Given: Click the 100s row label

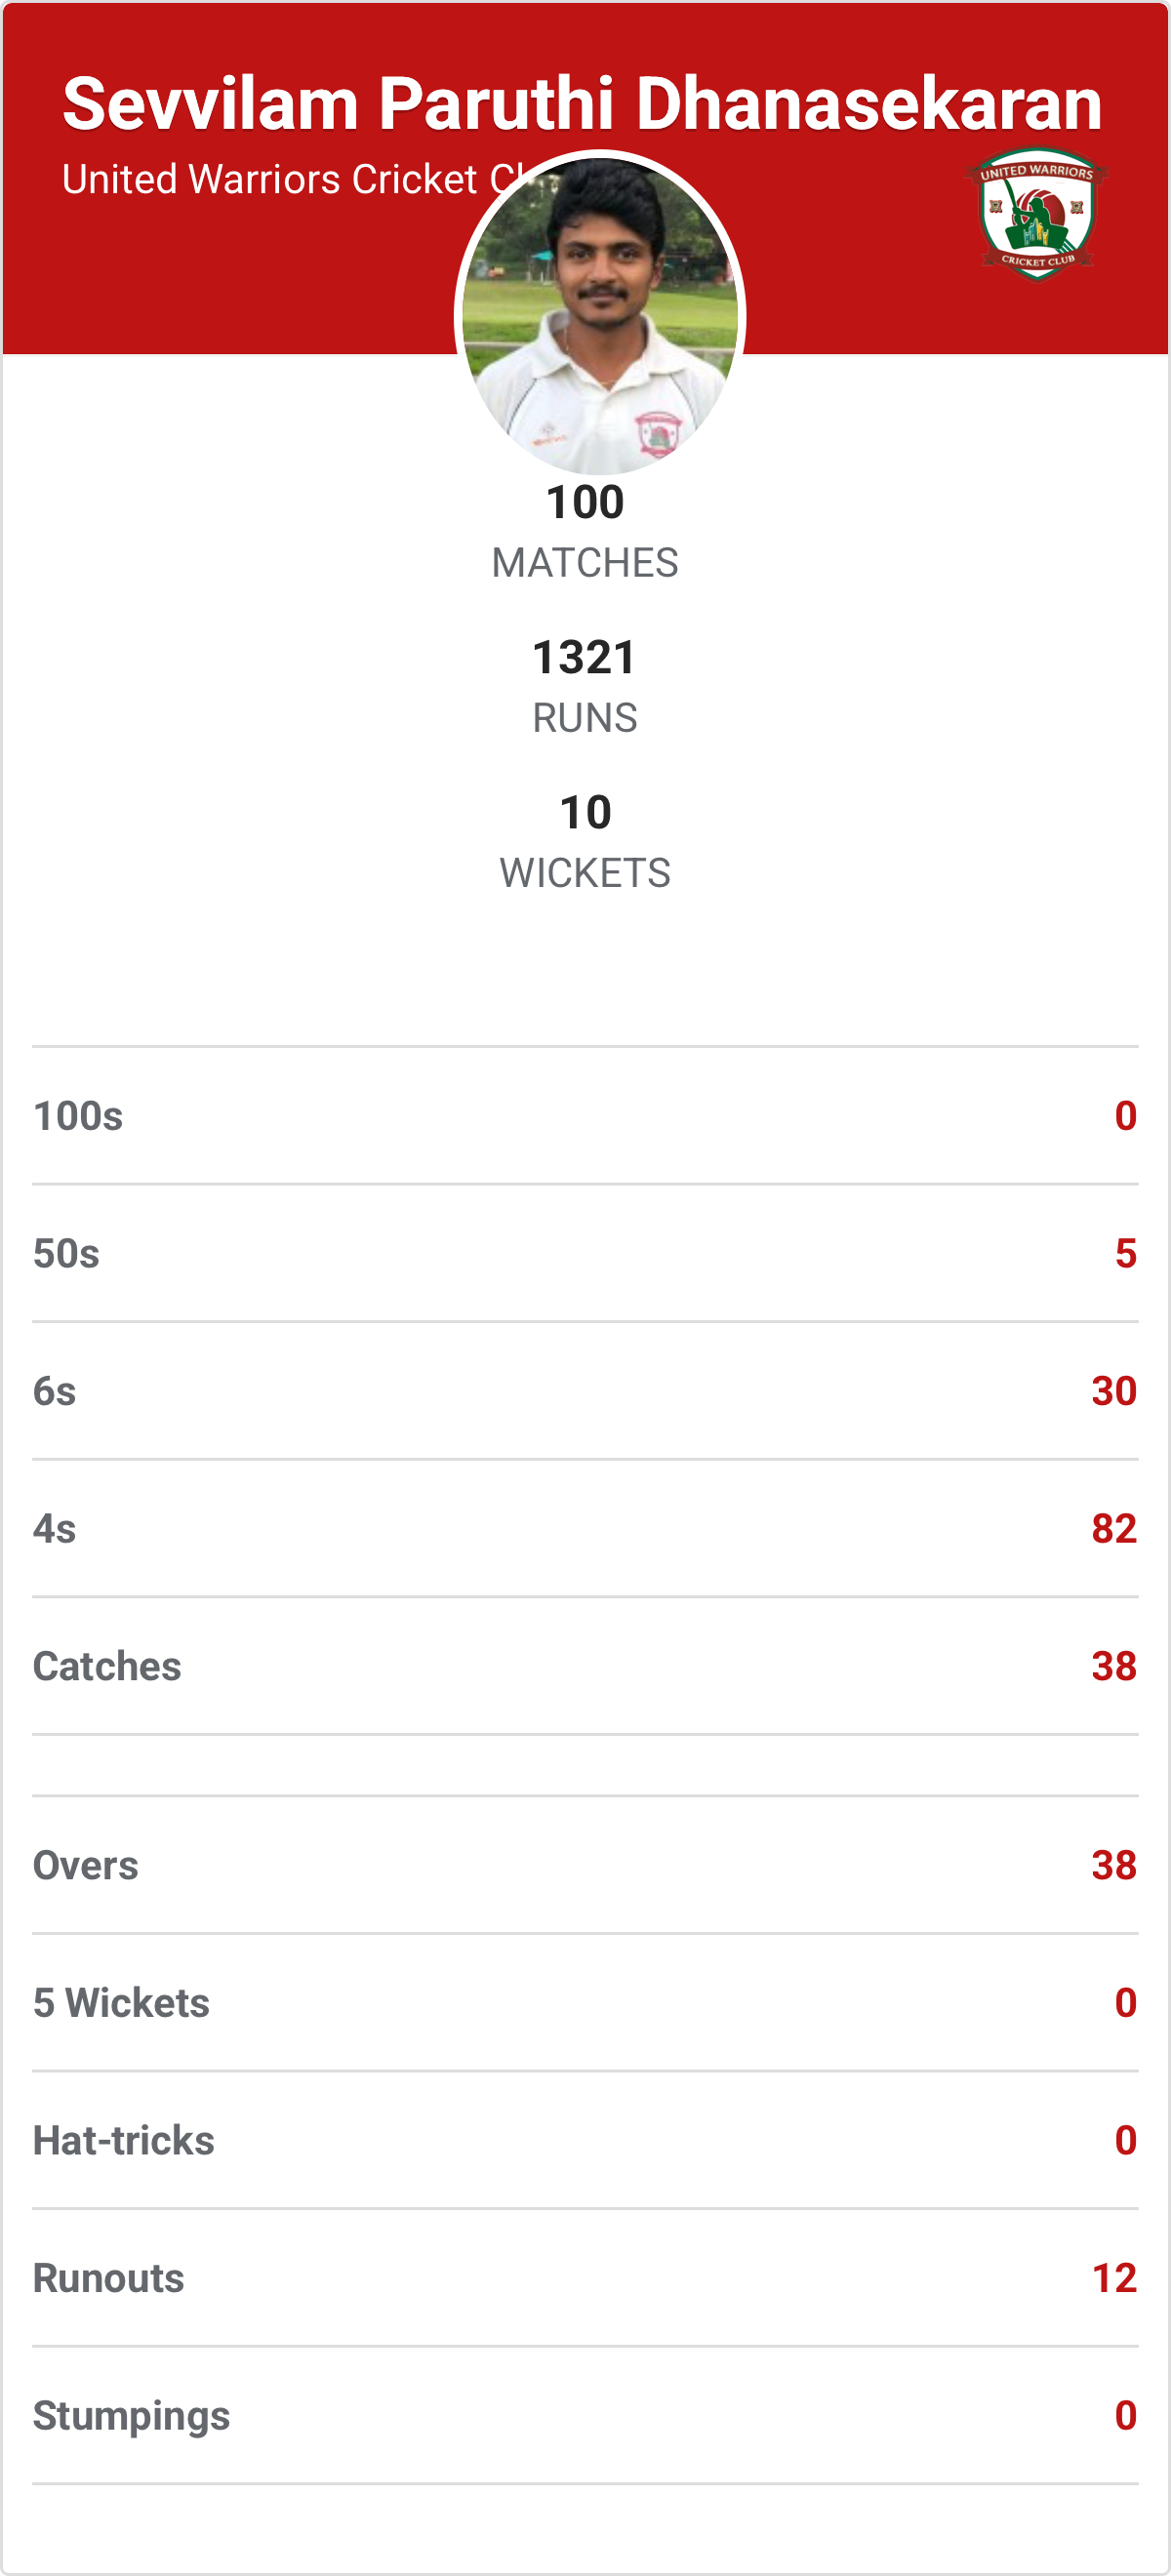Looking at the screenshot, I should [78, 1116].
